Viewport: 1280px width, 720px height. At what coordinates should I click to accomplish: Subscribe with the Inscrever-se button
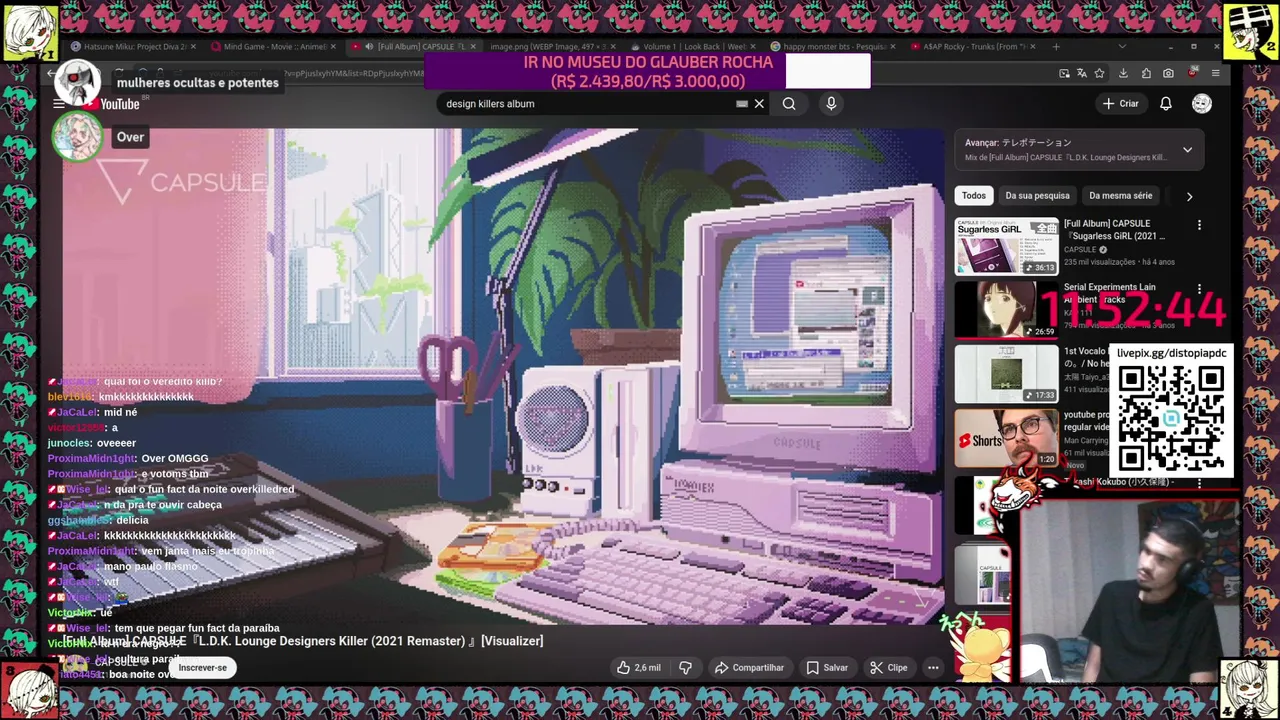click(x=203, y=668)
